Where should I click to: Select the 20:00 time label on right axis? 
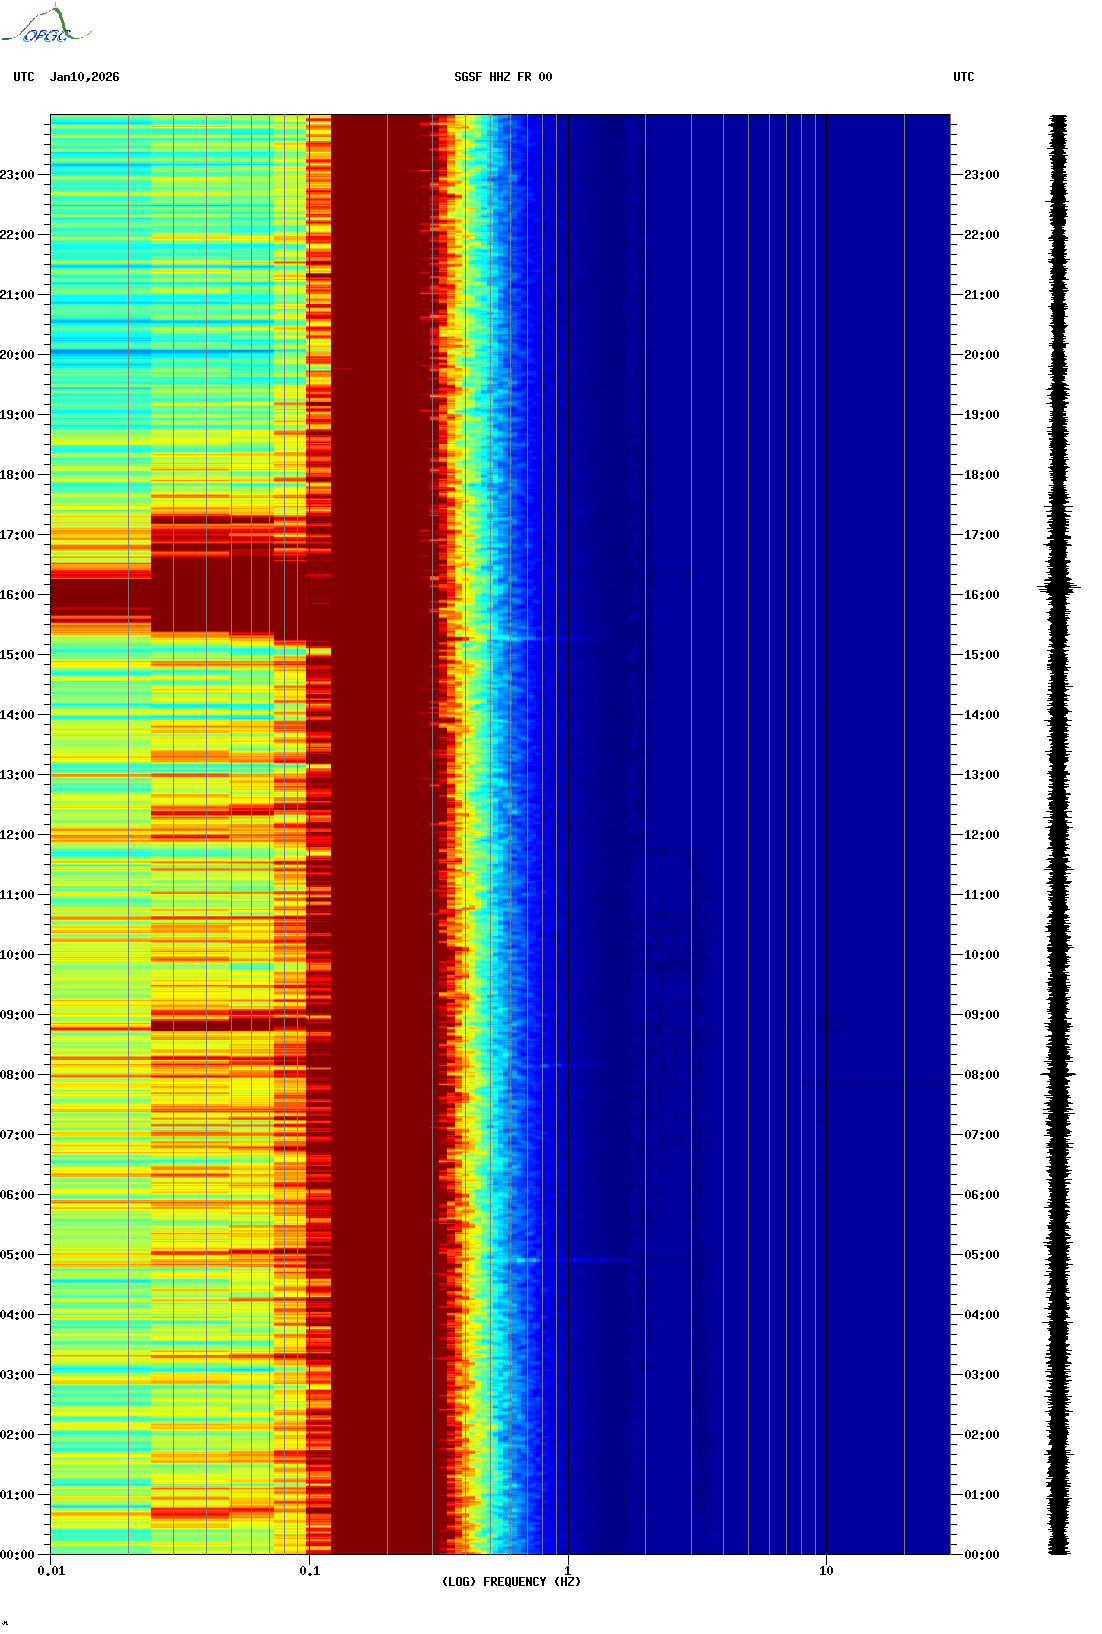(981, 355)
